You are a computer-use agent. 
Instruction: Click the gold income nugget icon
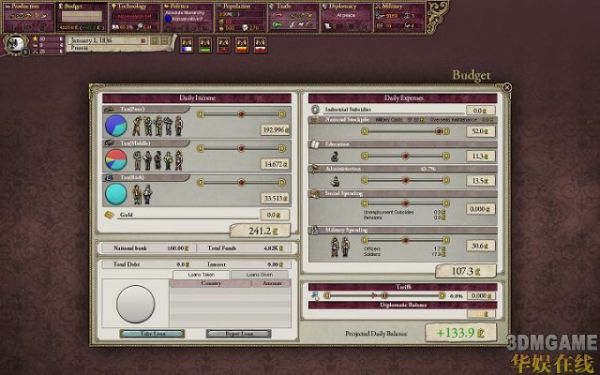point(109,215)
